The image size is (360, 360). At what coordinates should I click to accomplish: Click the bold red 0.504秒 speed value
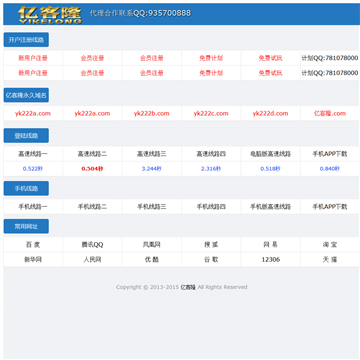pyautogui.click(x=92, y=169)
